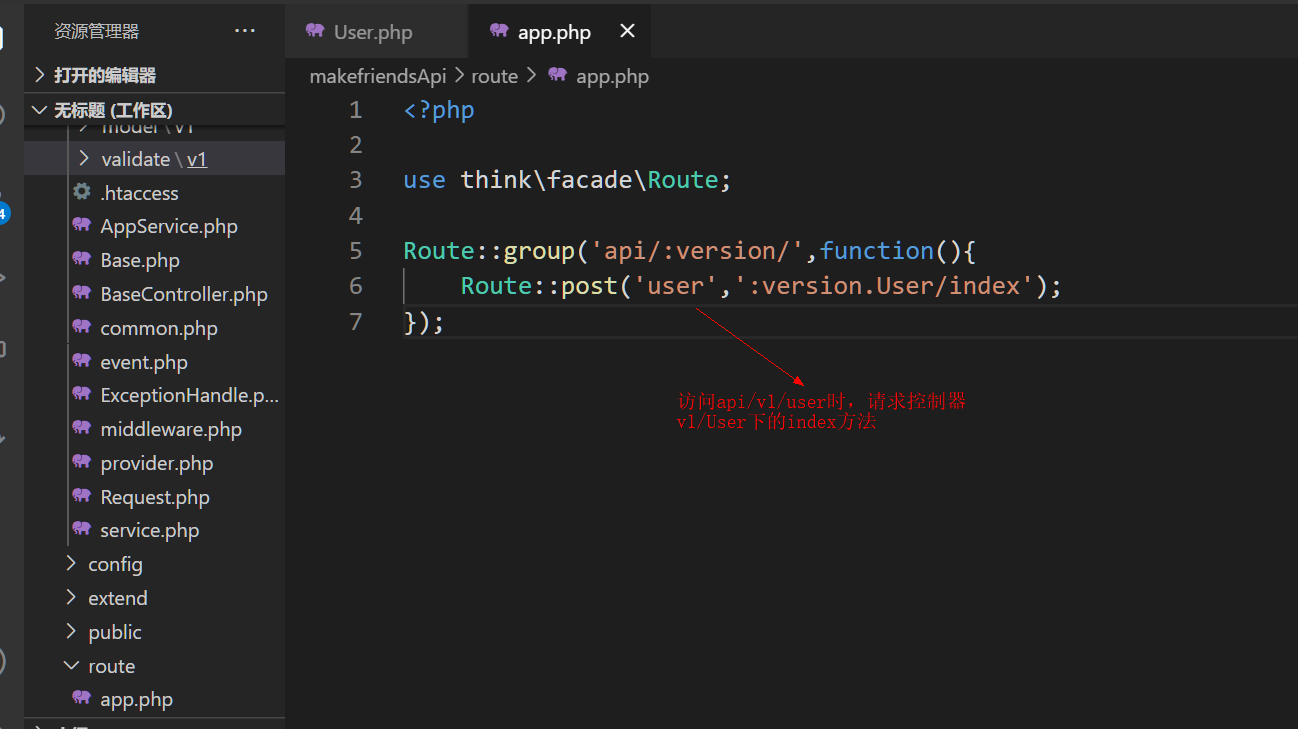Expand the config folder
The height and width of the screenshot is (729, 1298).
click(x=114, y=564)
